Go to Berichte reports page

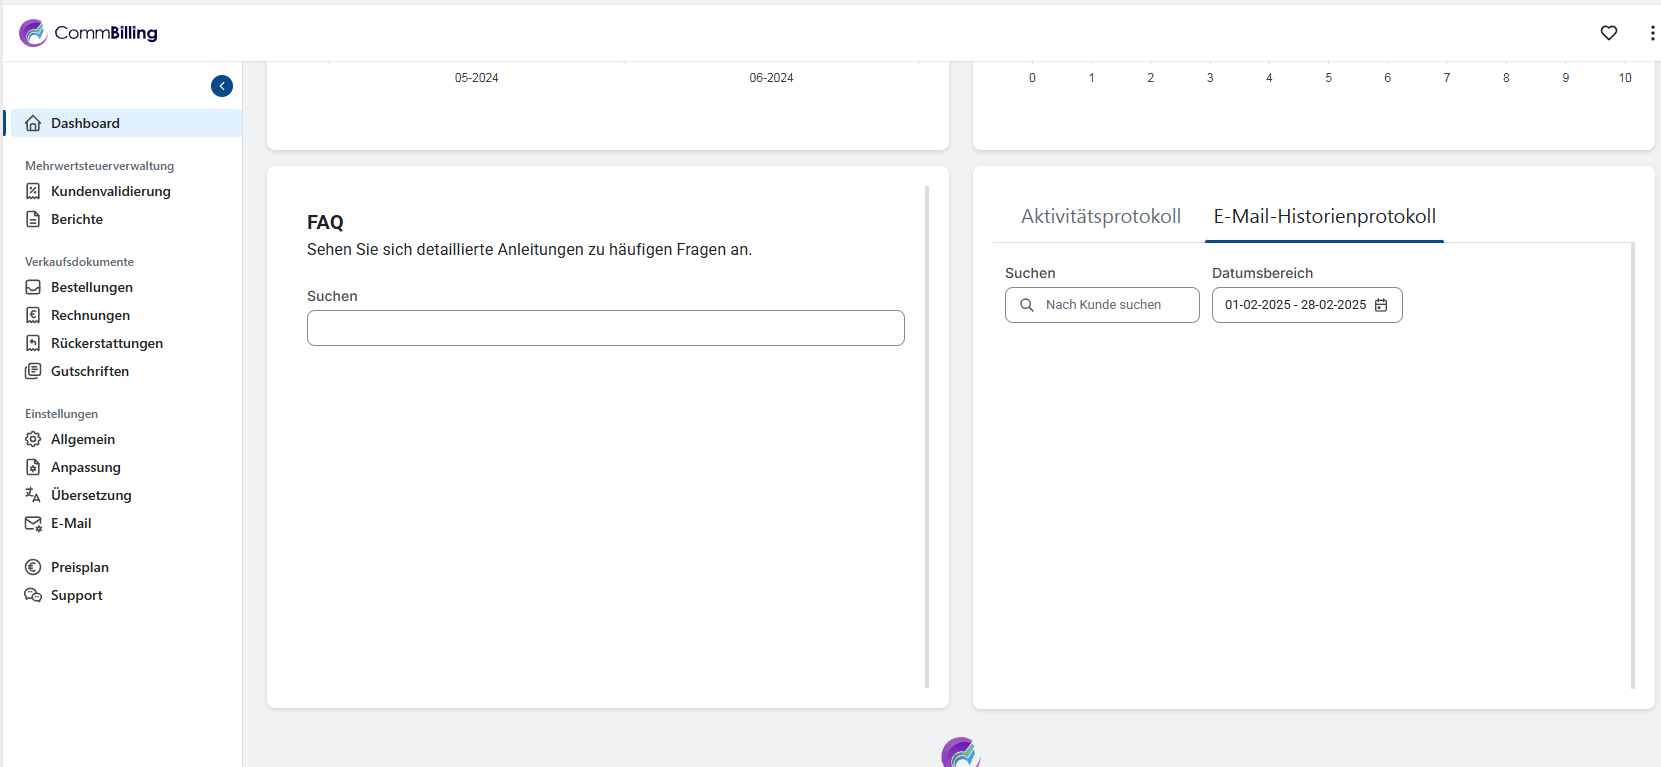[x=77, y=219]
